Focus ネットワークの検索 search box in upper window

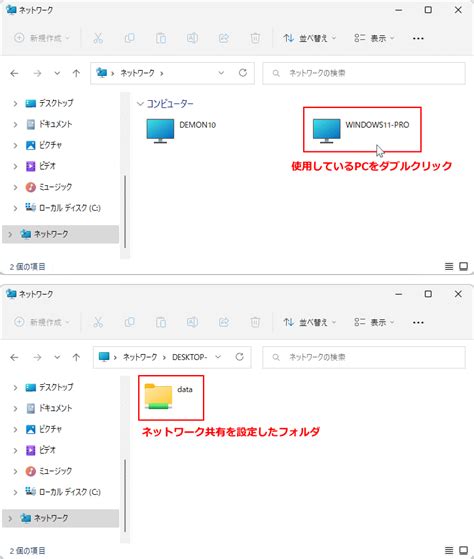pos(364,73)
